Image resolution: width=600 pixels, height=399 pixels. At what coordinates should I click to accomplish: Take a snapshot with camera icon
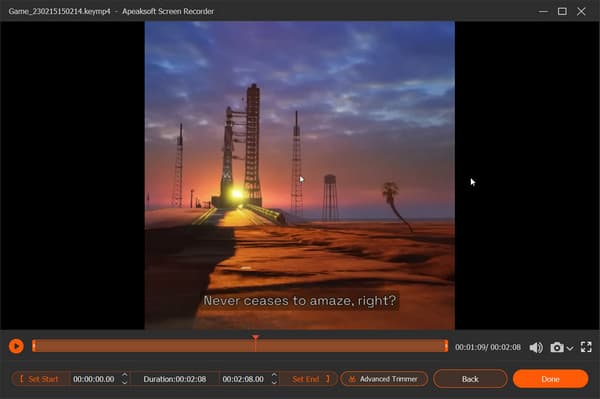coord(557,347)
